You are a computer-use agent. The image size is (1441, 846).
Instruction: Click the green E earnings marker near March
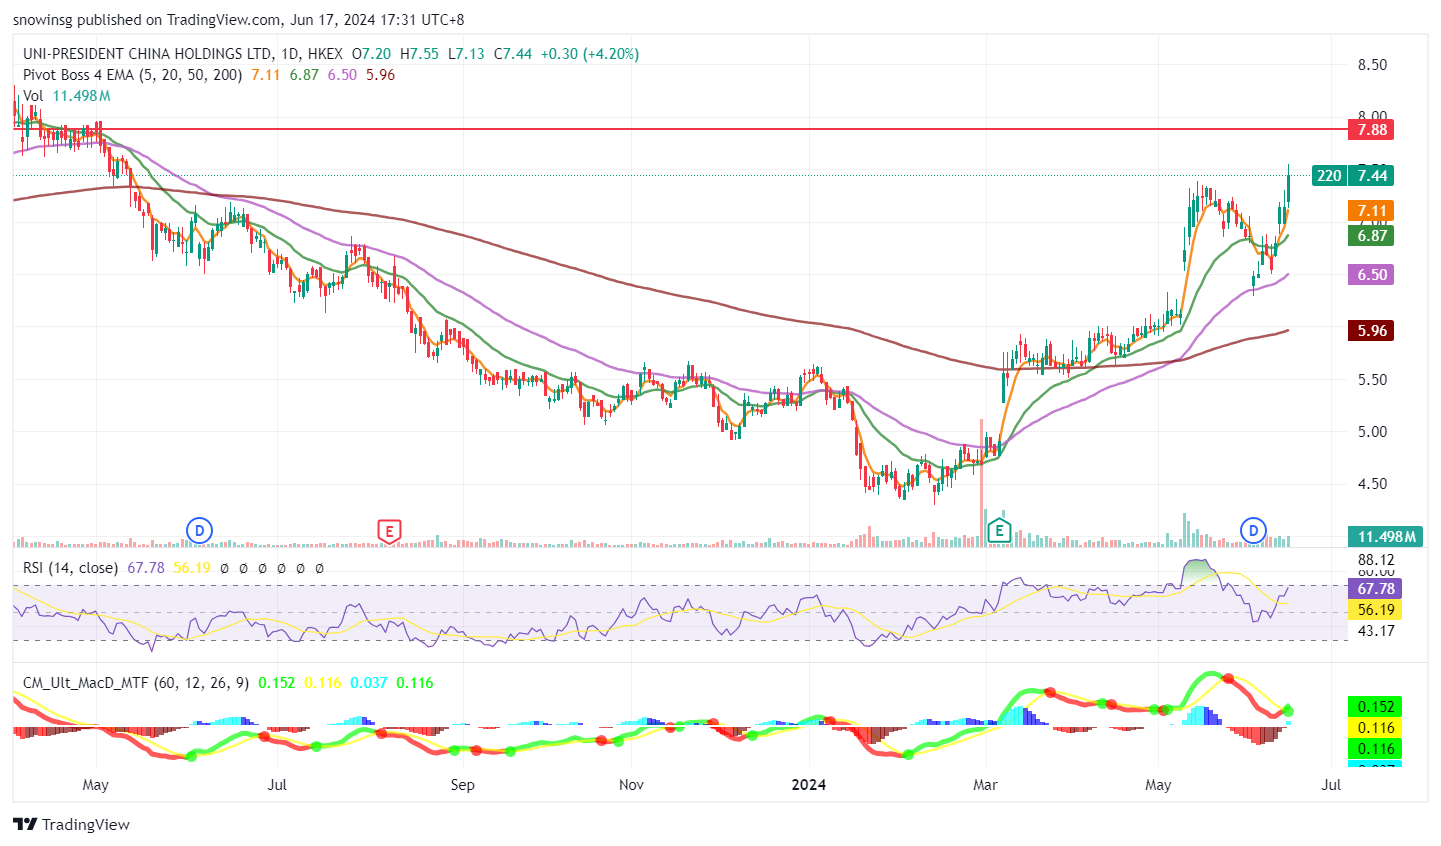pos(998,531)
